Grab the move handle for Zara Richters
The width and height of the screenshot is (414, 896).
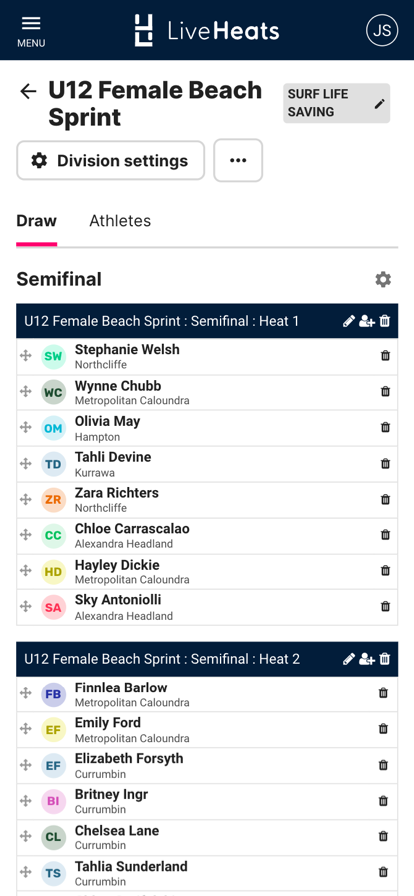click(x=26, y=499)
